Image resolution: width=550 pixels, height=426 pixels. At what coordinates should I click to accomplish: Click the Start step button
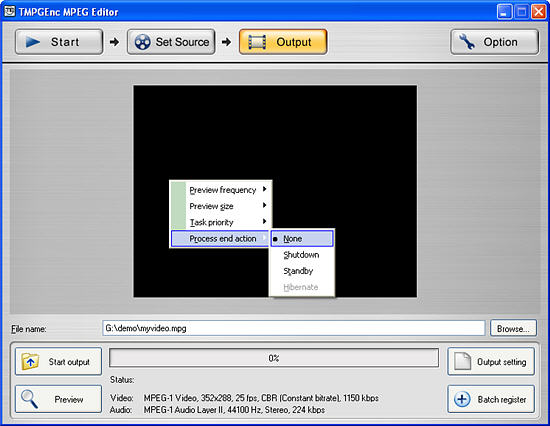point(59,42)
